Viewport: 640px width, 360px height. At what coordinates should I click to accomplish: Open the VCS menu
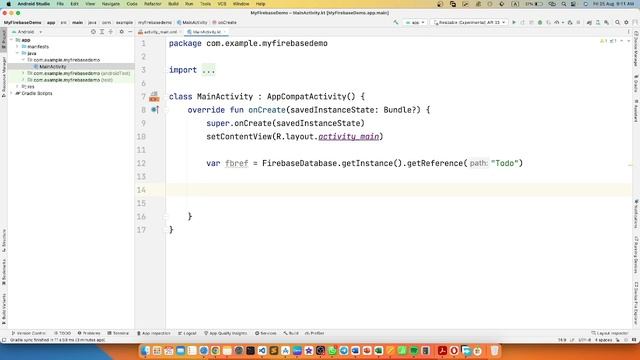(222, 4)
